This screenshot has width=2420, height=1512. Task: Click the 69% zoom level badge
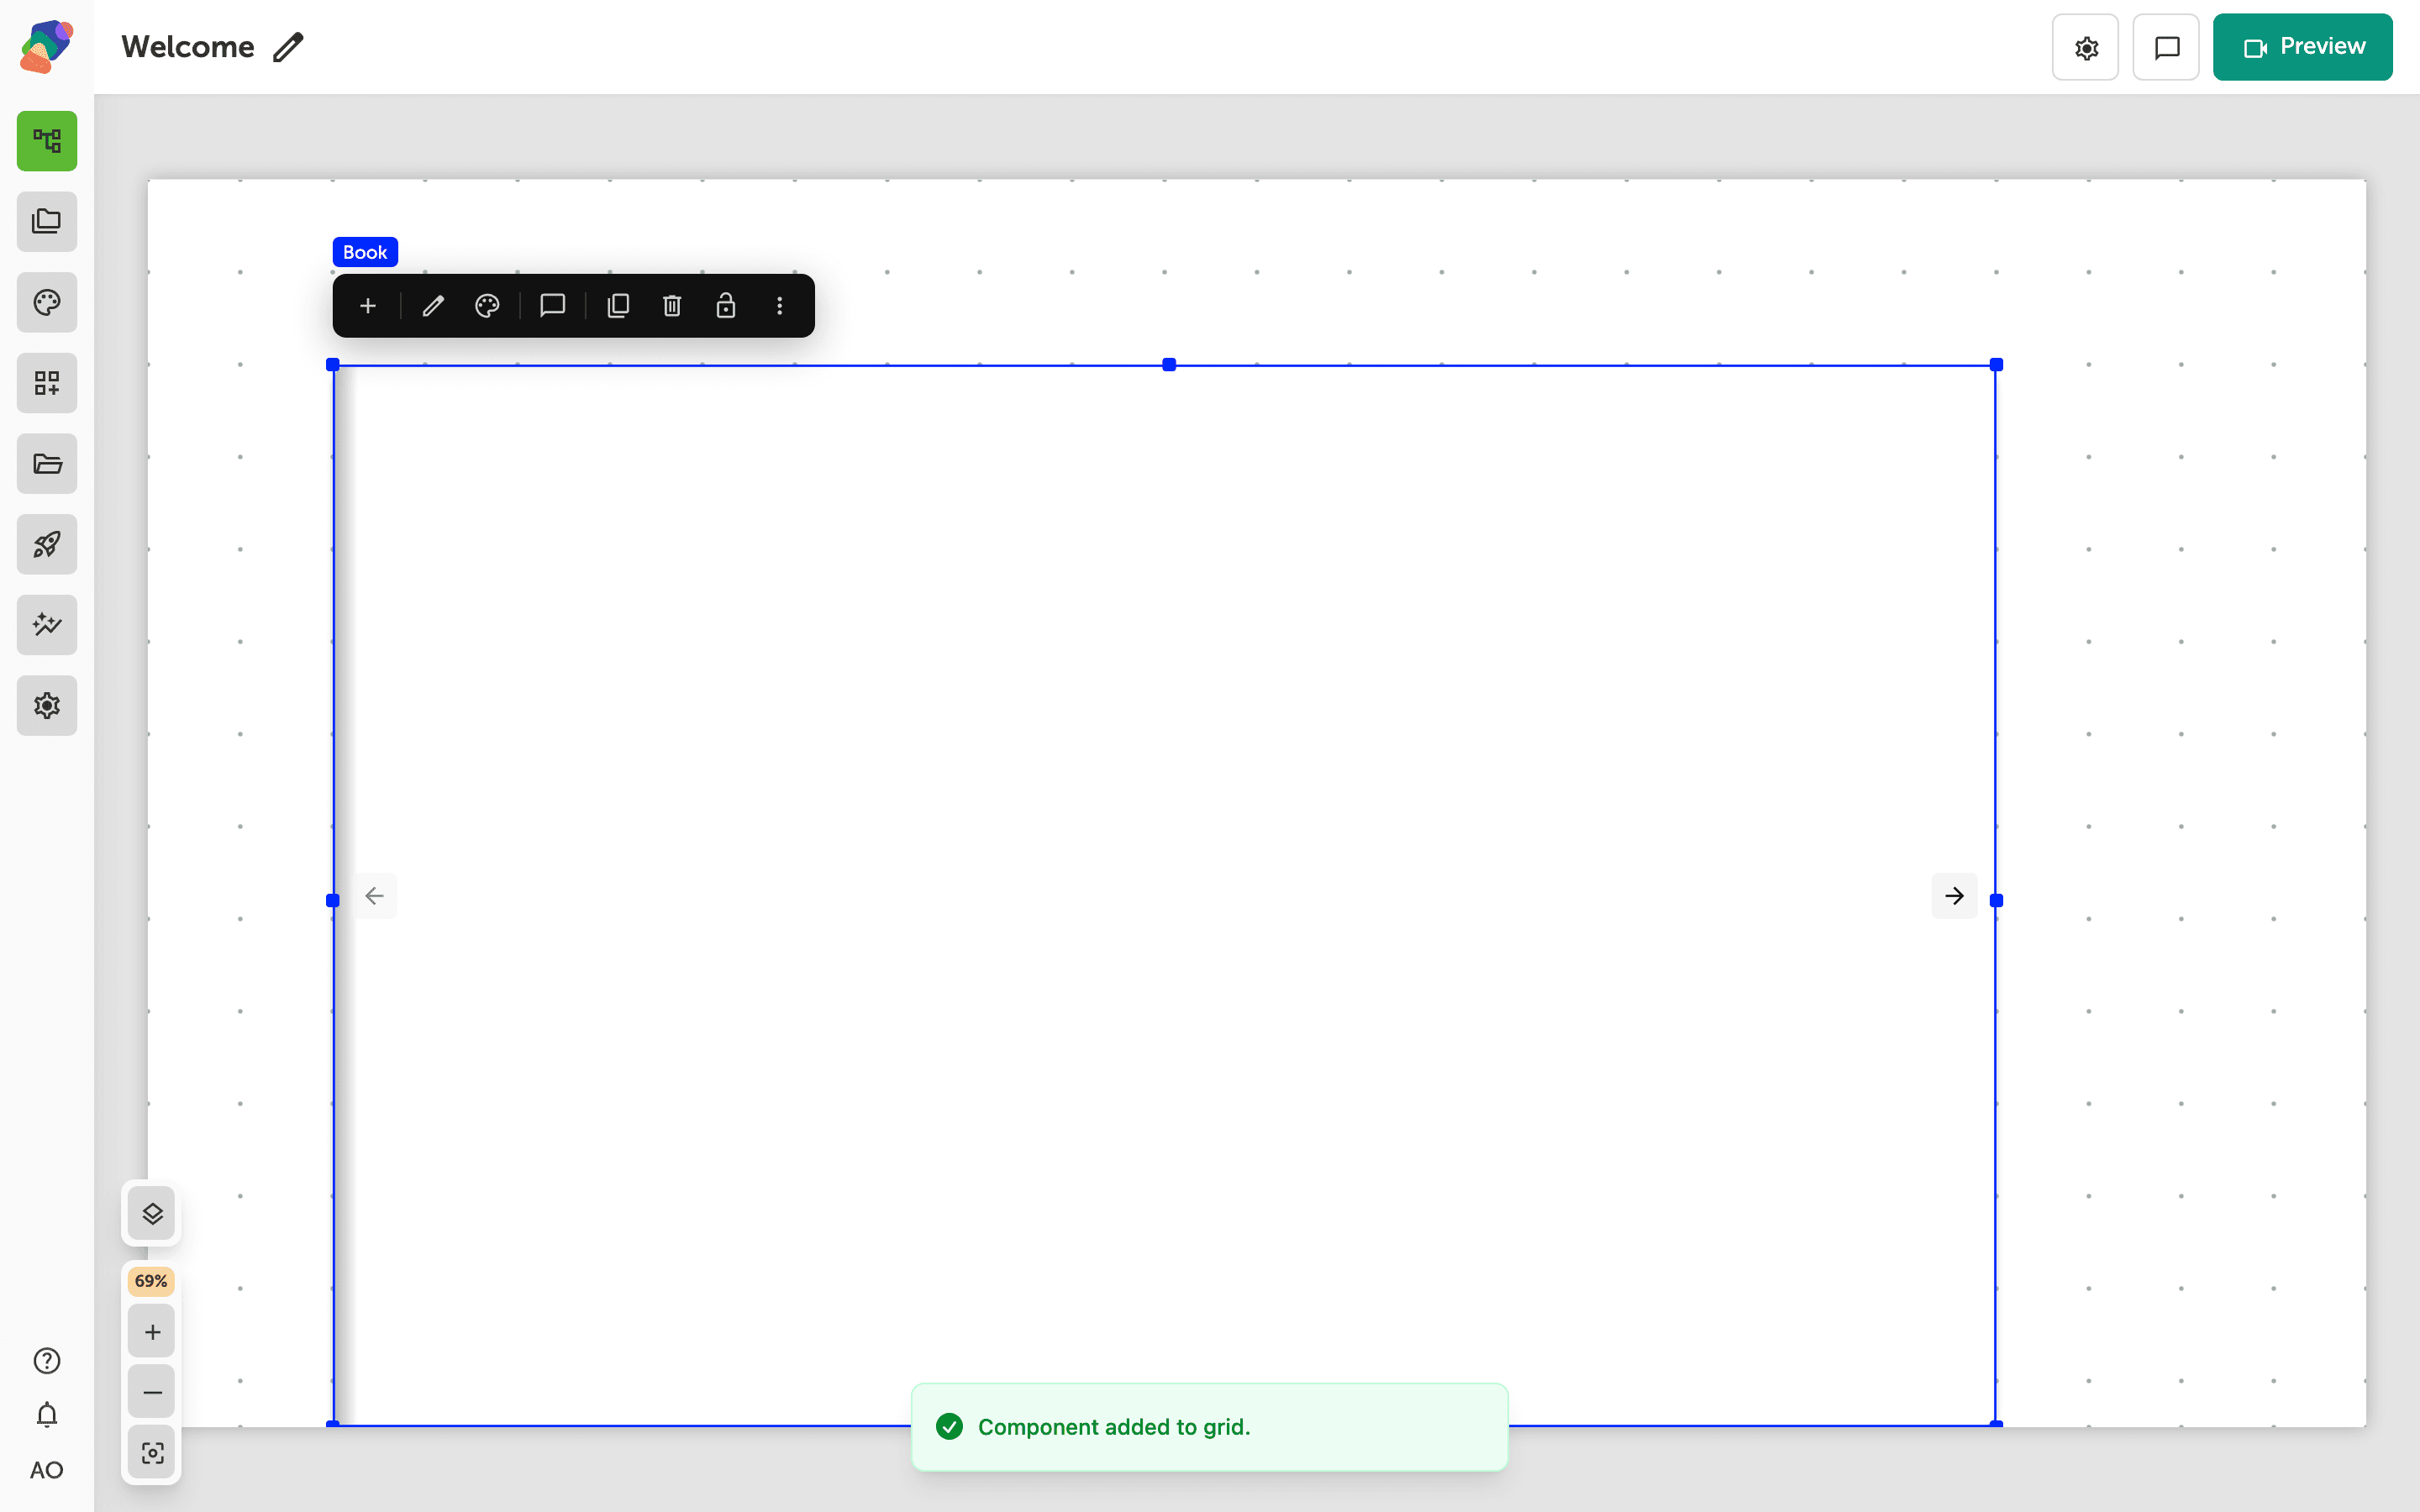point(151,1281)
